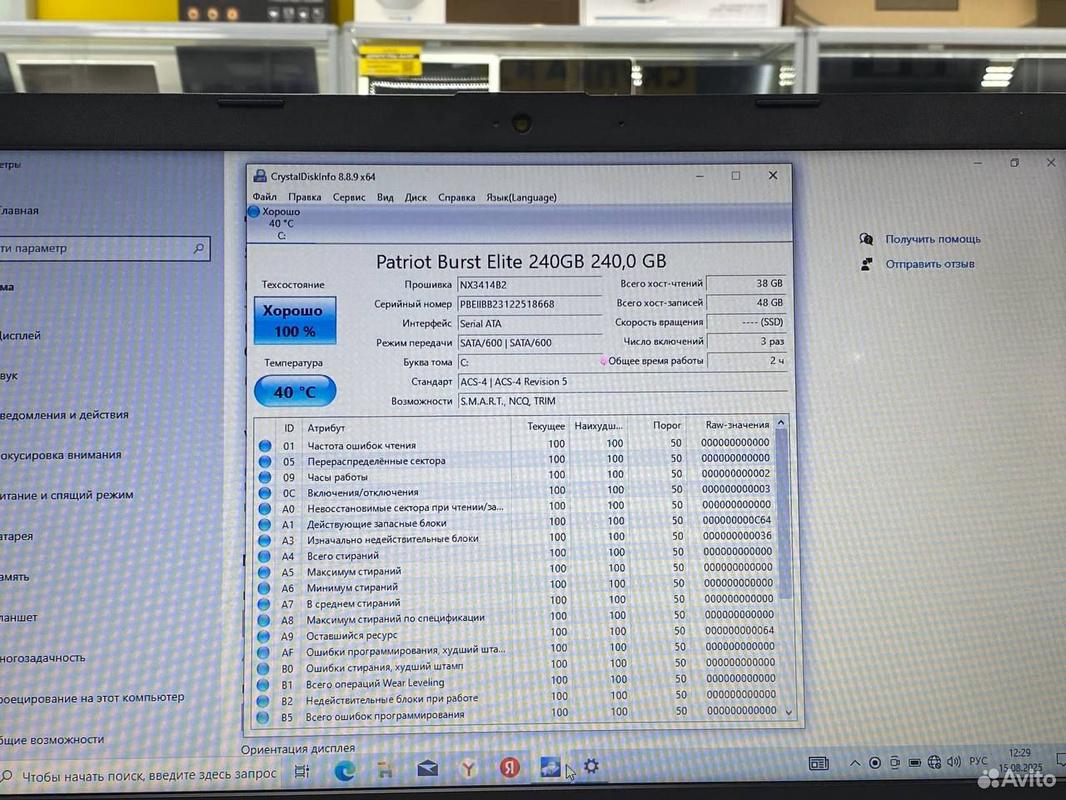Select the Оставшийся ресурс row

tap(515, 633)
